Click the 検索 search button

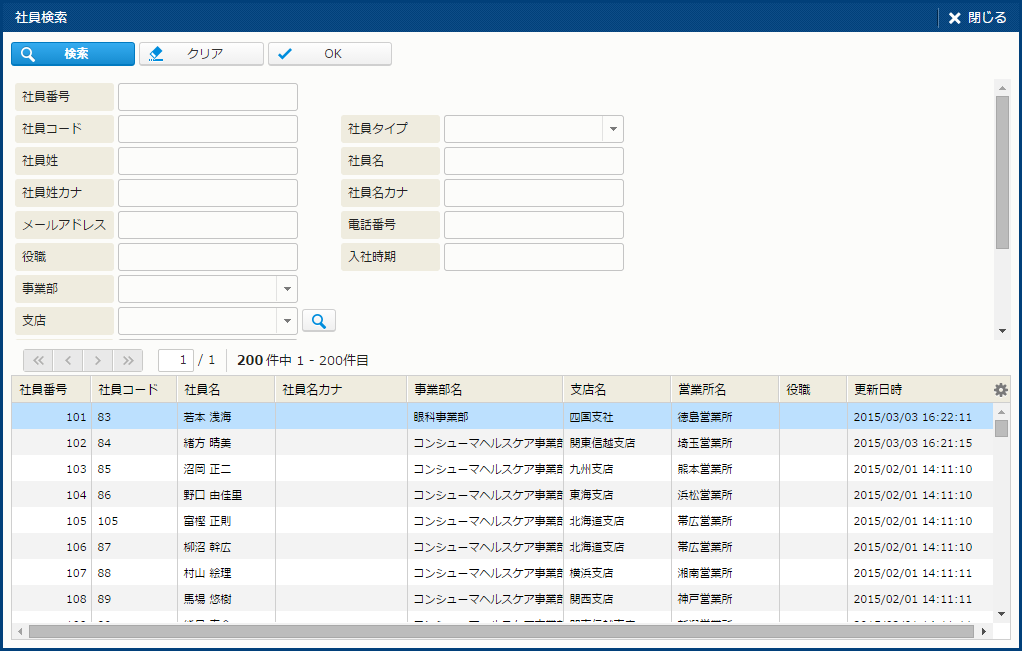tap(73, 54)
